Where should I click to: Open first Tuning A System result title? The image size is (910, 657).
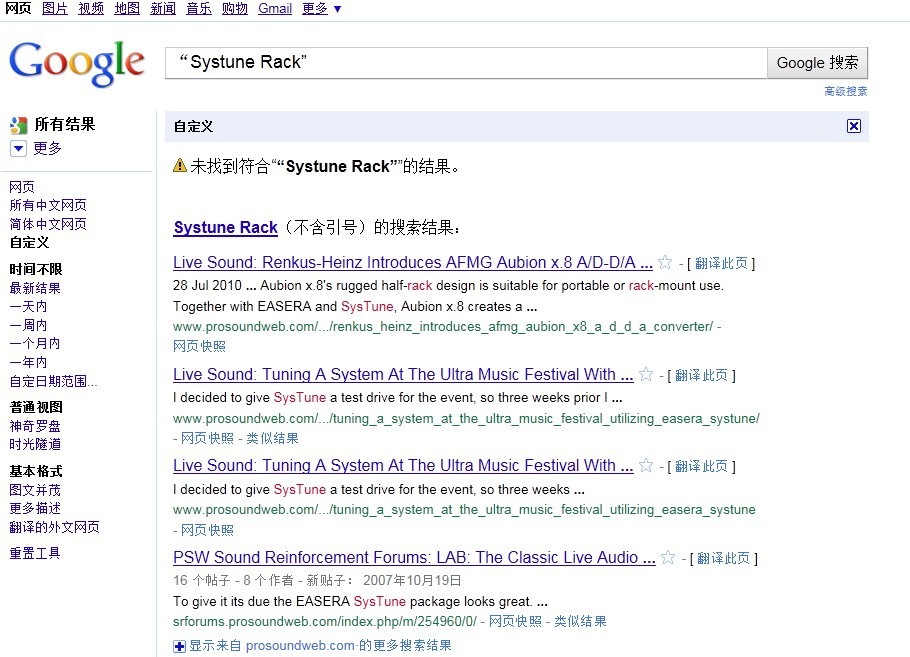click(403, 375)
